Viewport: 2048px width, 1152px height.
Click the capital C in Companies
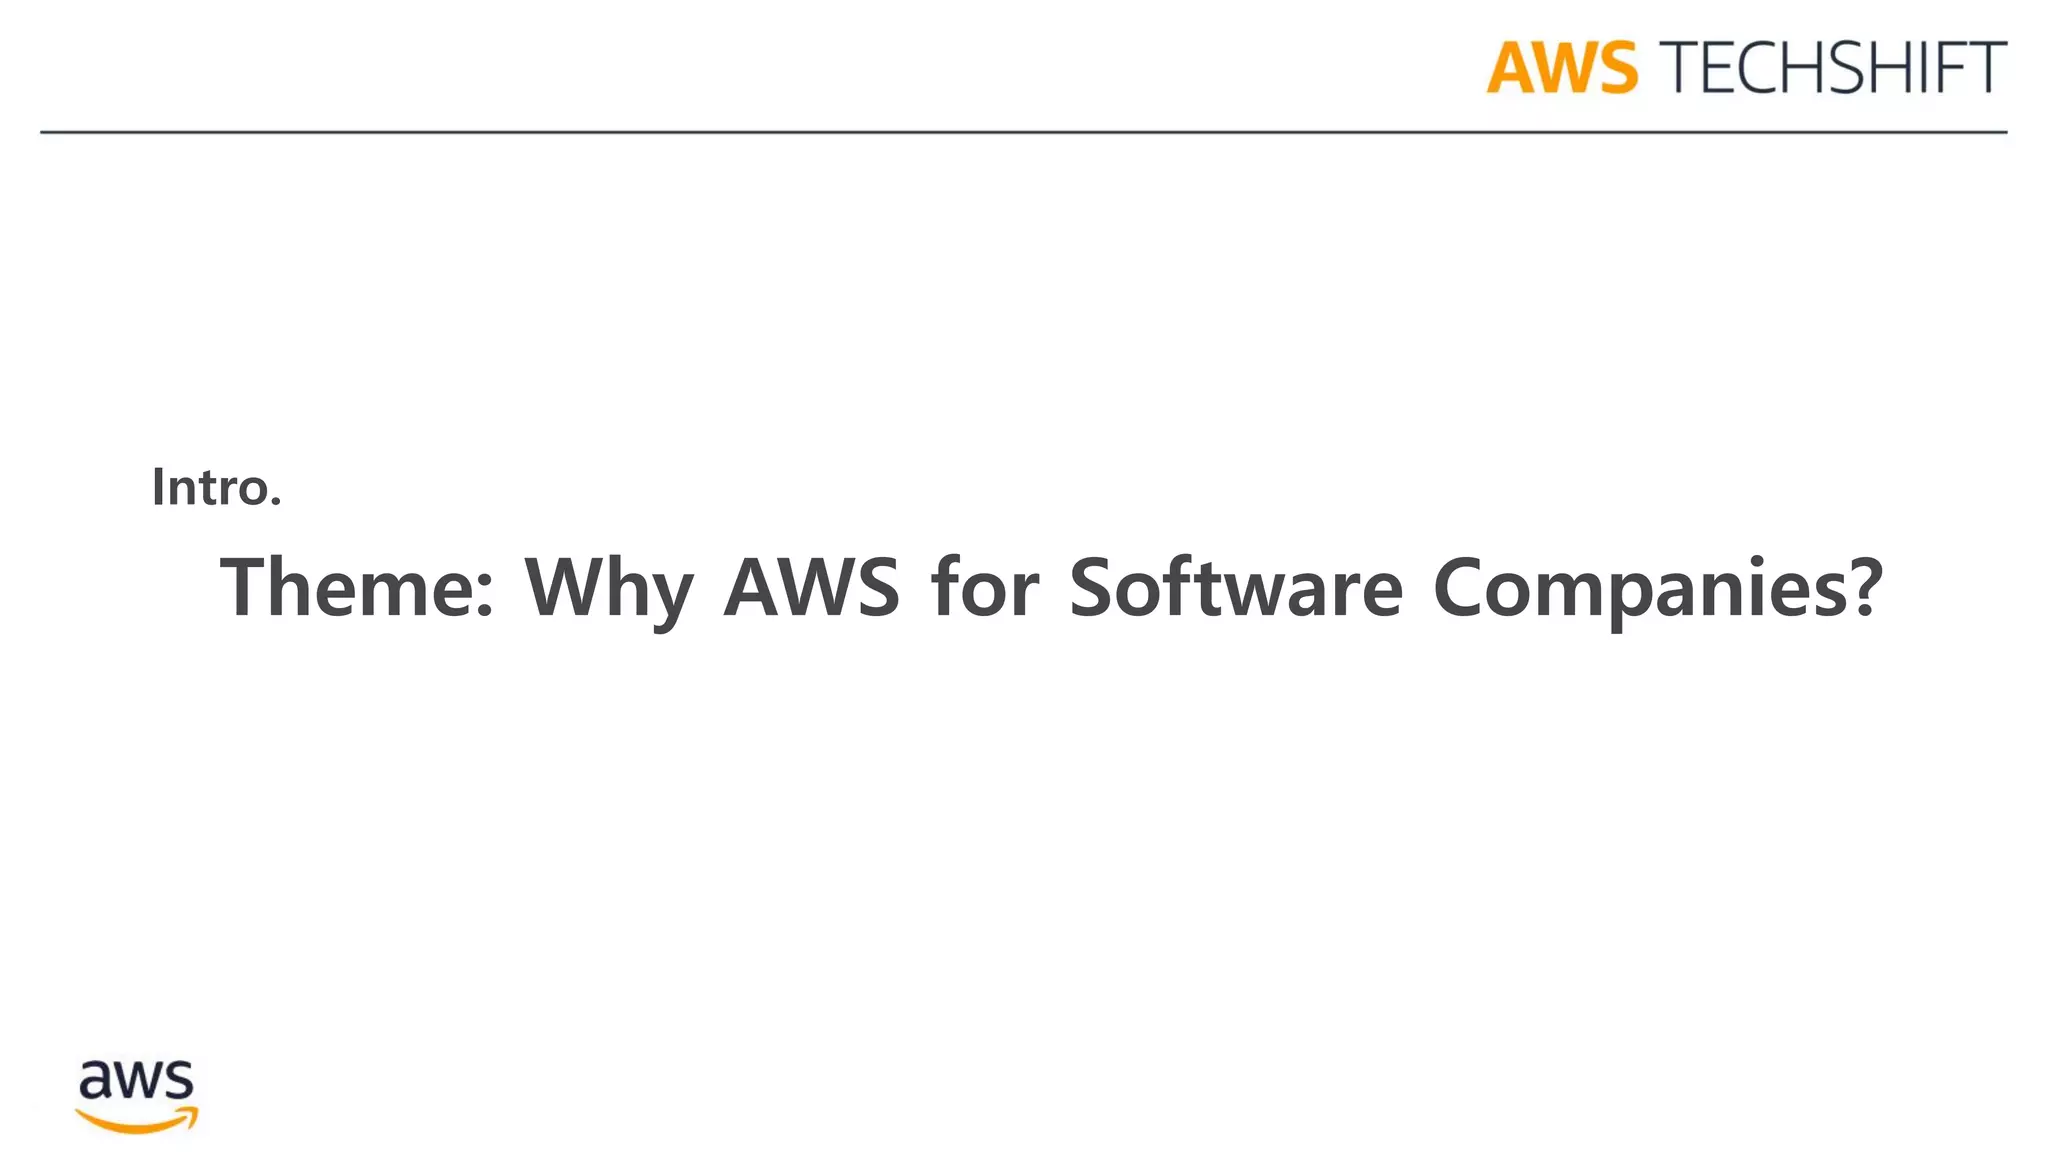tap(1458, 588)
